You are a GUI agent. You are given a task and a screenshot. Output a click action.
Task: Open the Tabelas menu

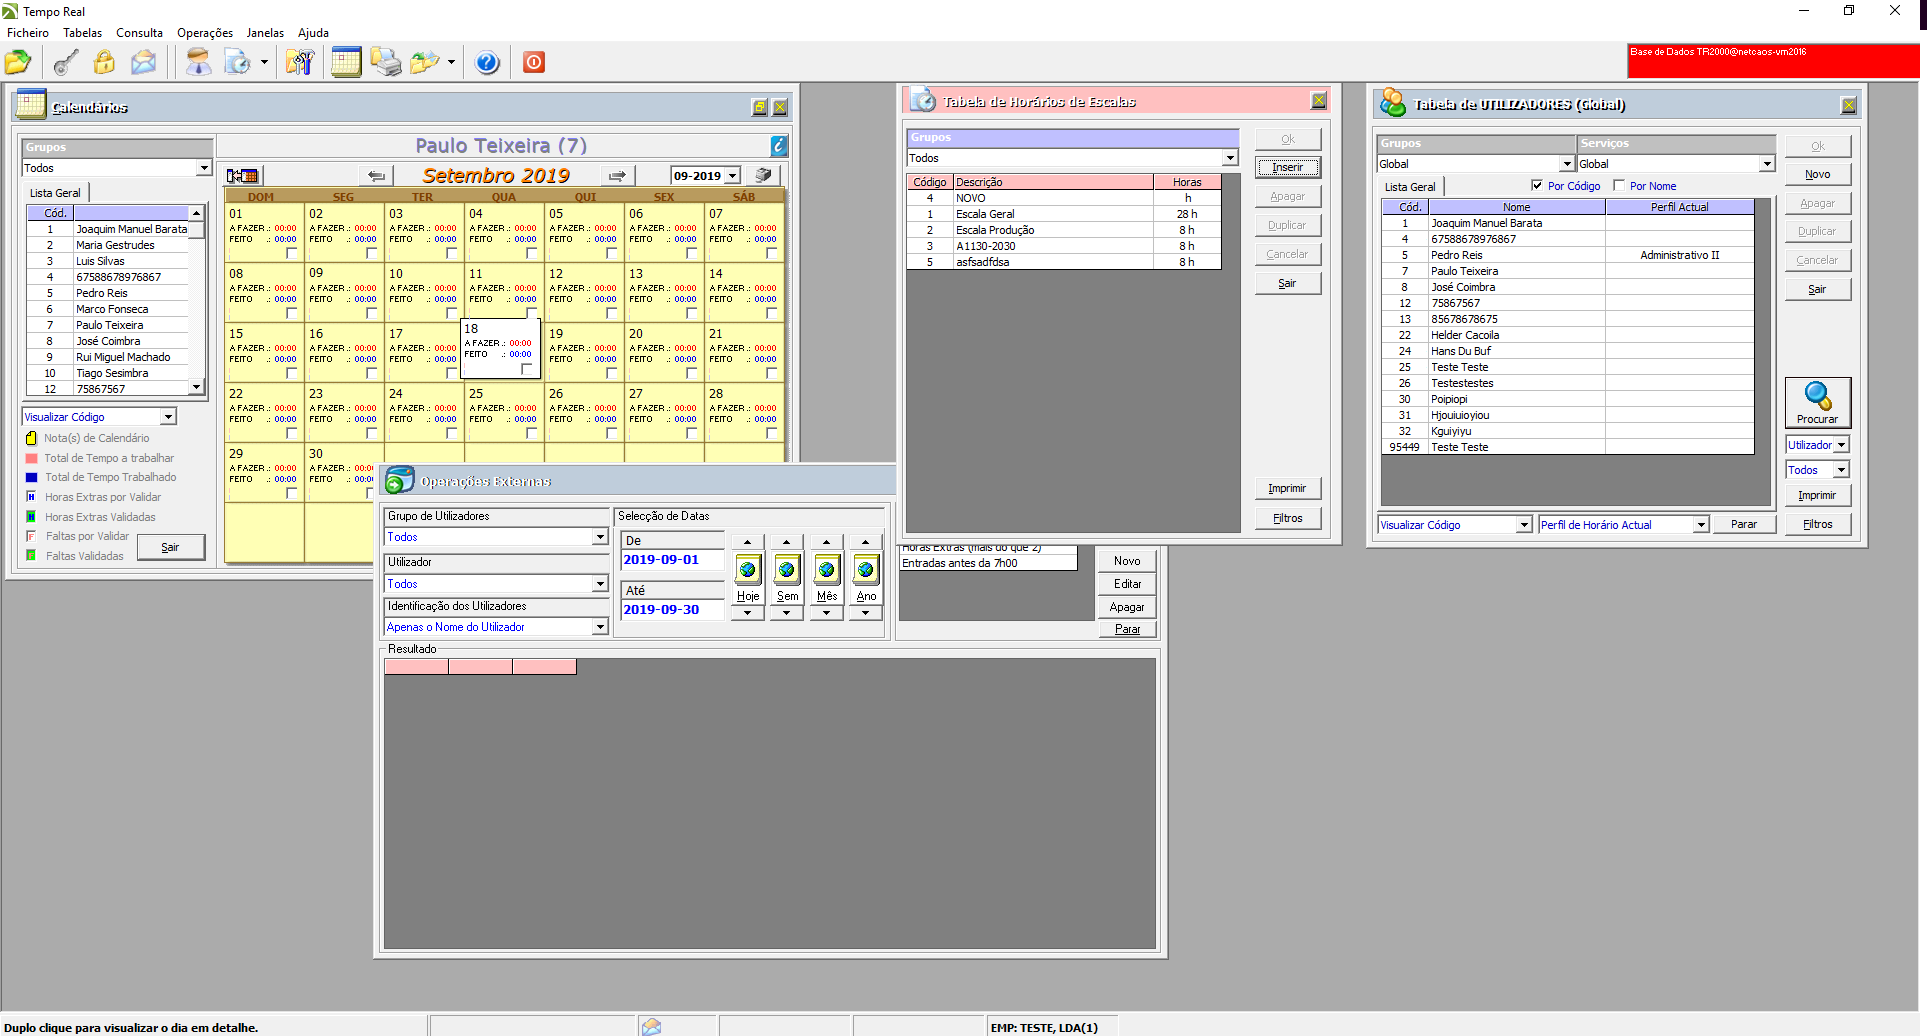pyautogui.click(x=83, y=33)
